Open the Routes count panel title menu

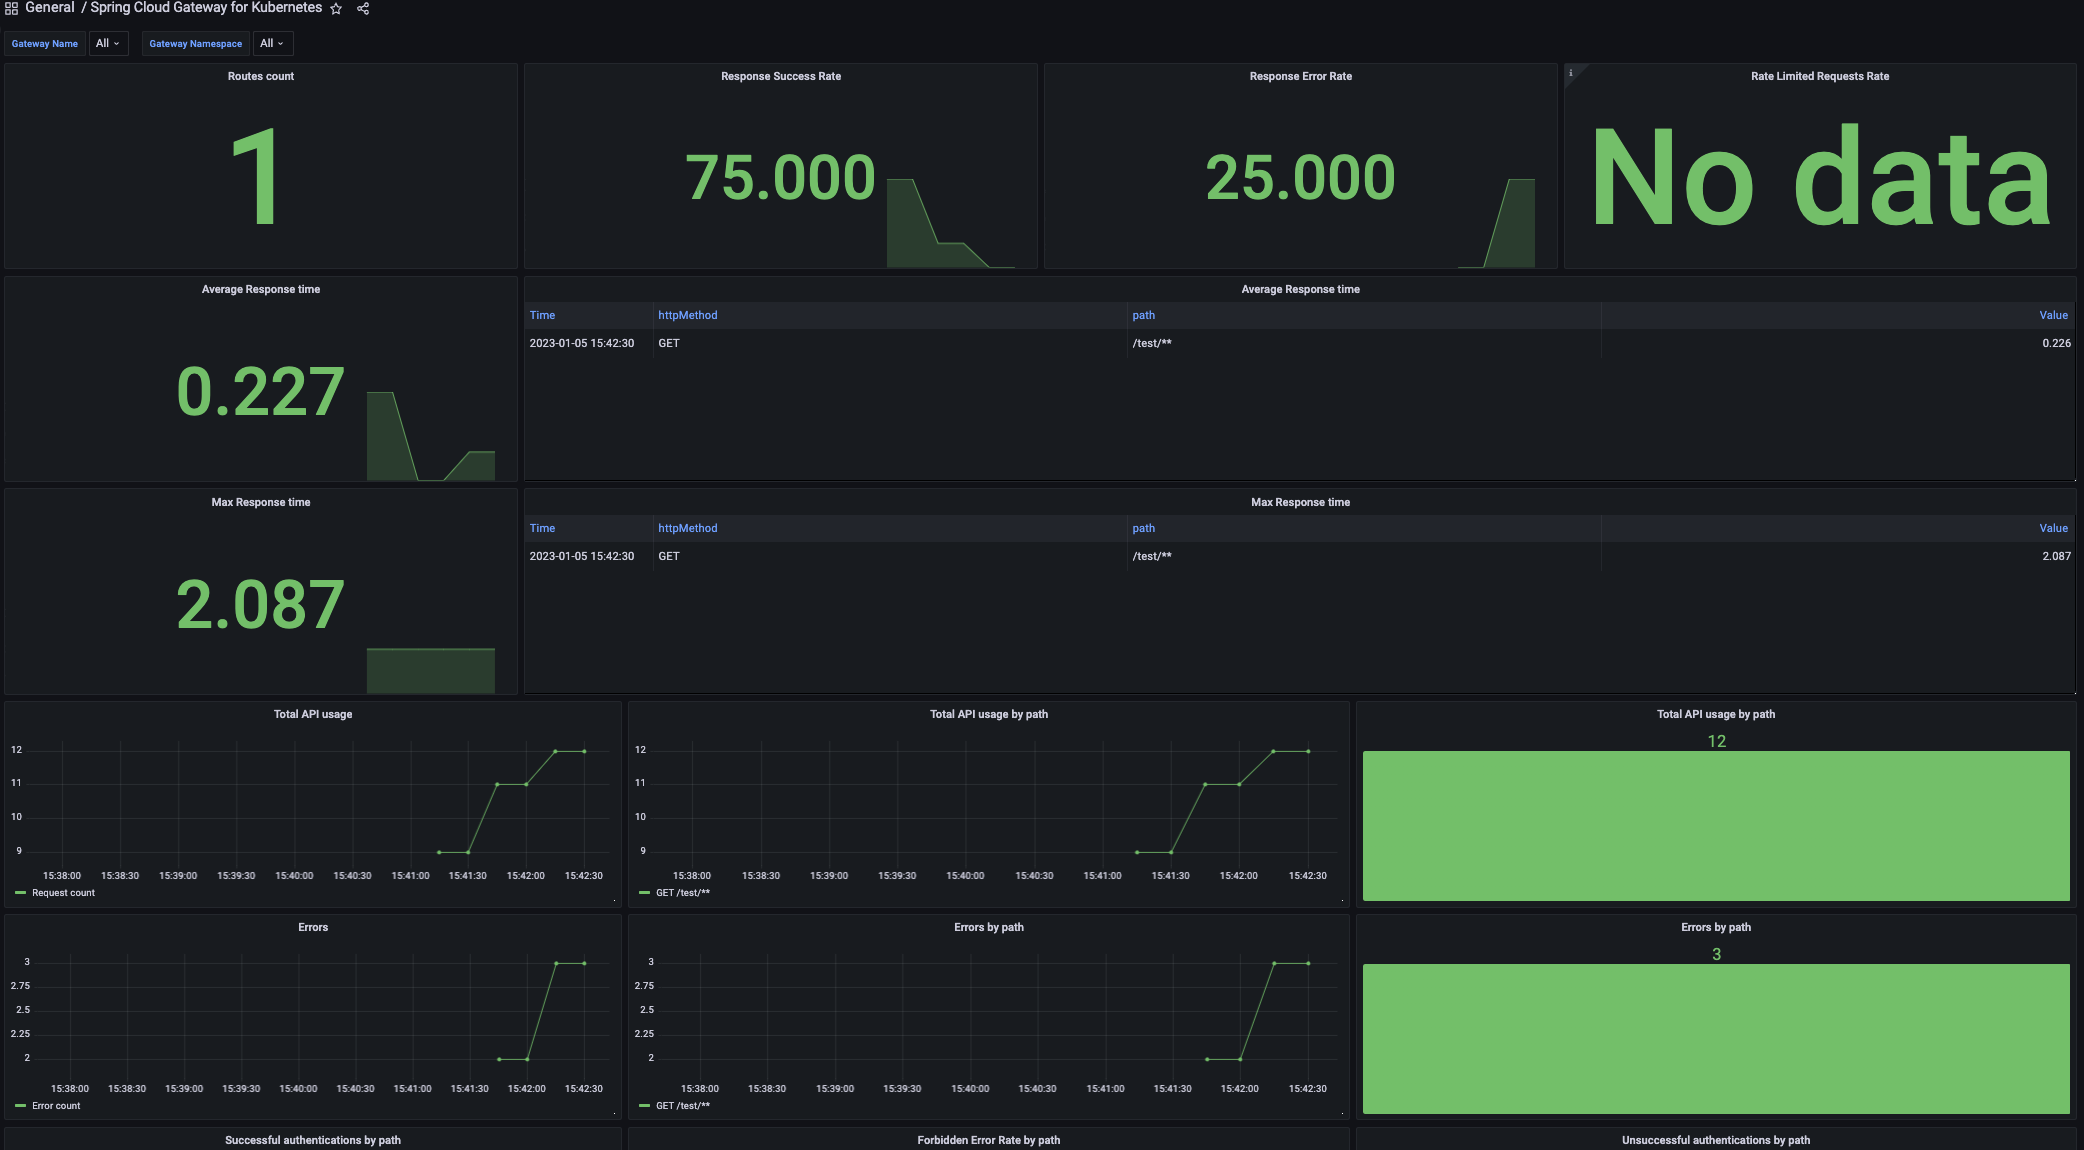click(261, 76)
